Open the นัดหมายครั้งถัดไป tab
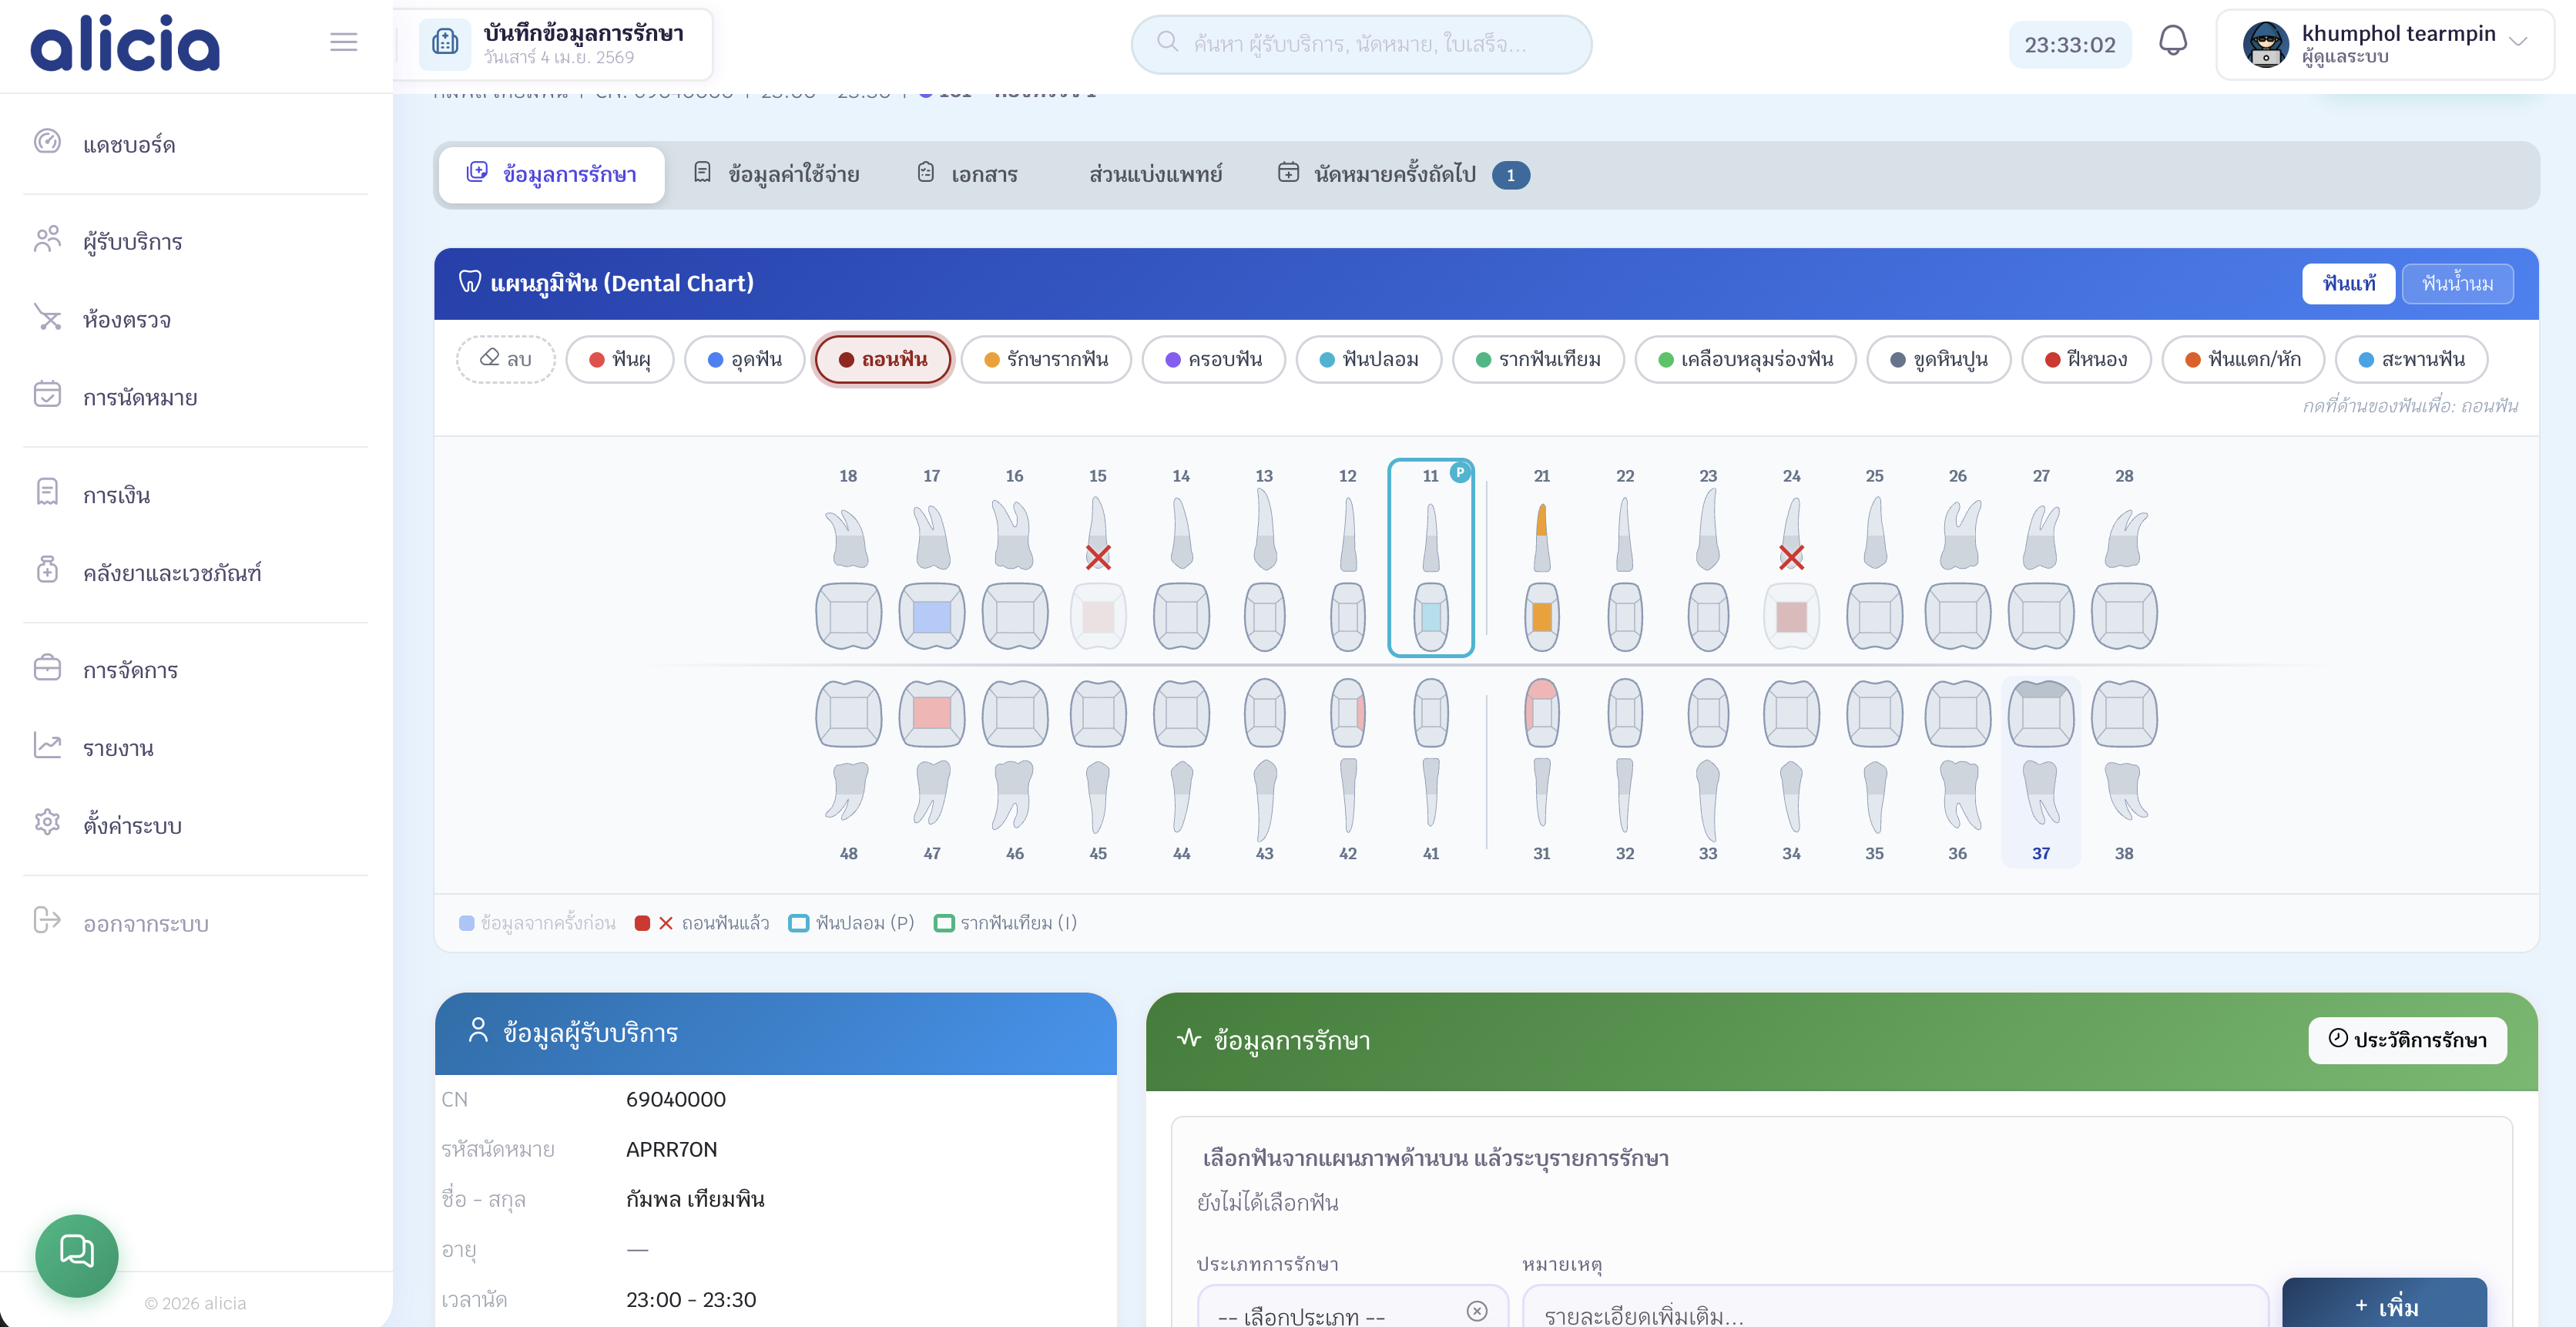The image size is (2576, 1327). (x=1394, y=175)
